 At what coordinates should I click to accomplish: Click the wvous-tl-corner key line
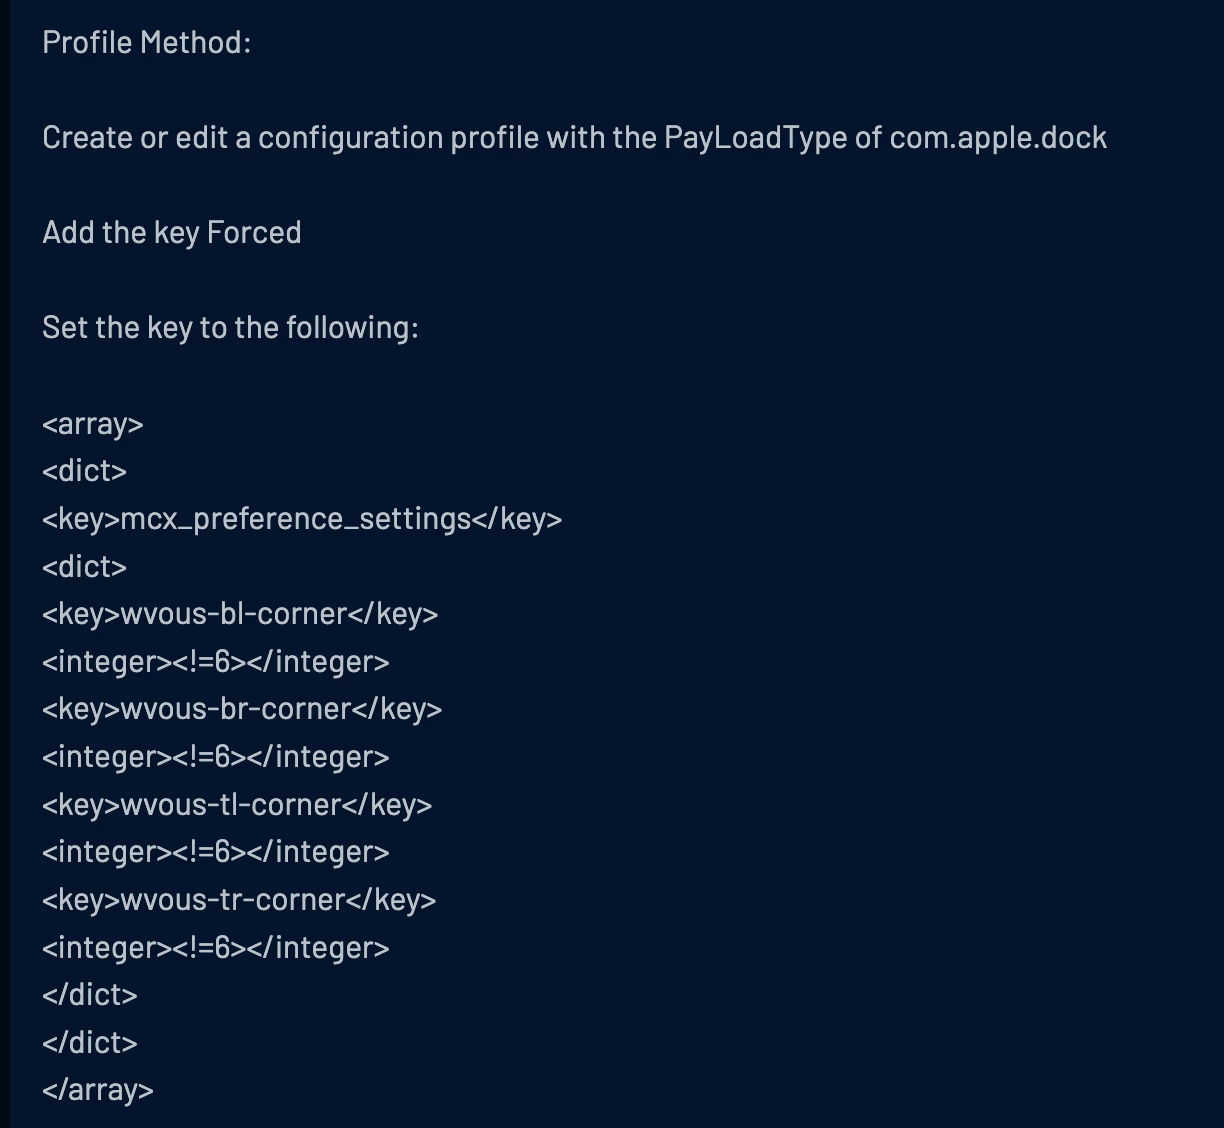point(237,804)
